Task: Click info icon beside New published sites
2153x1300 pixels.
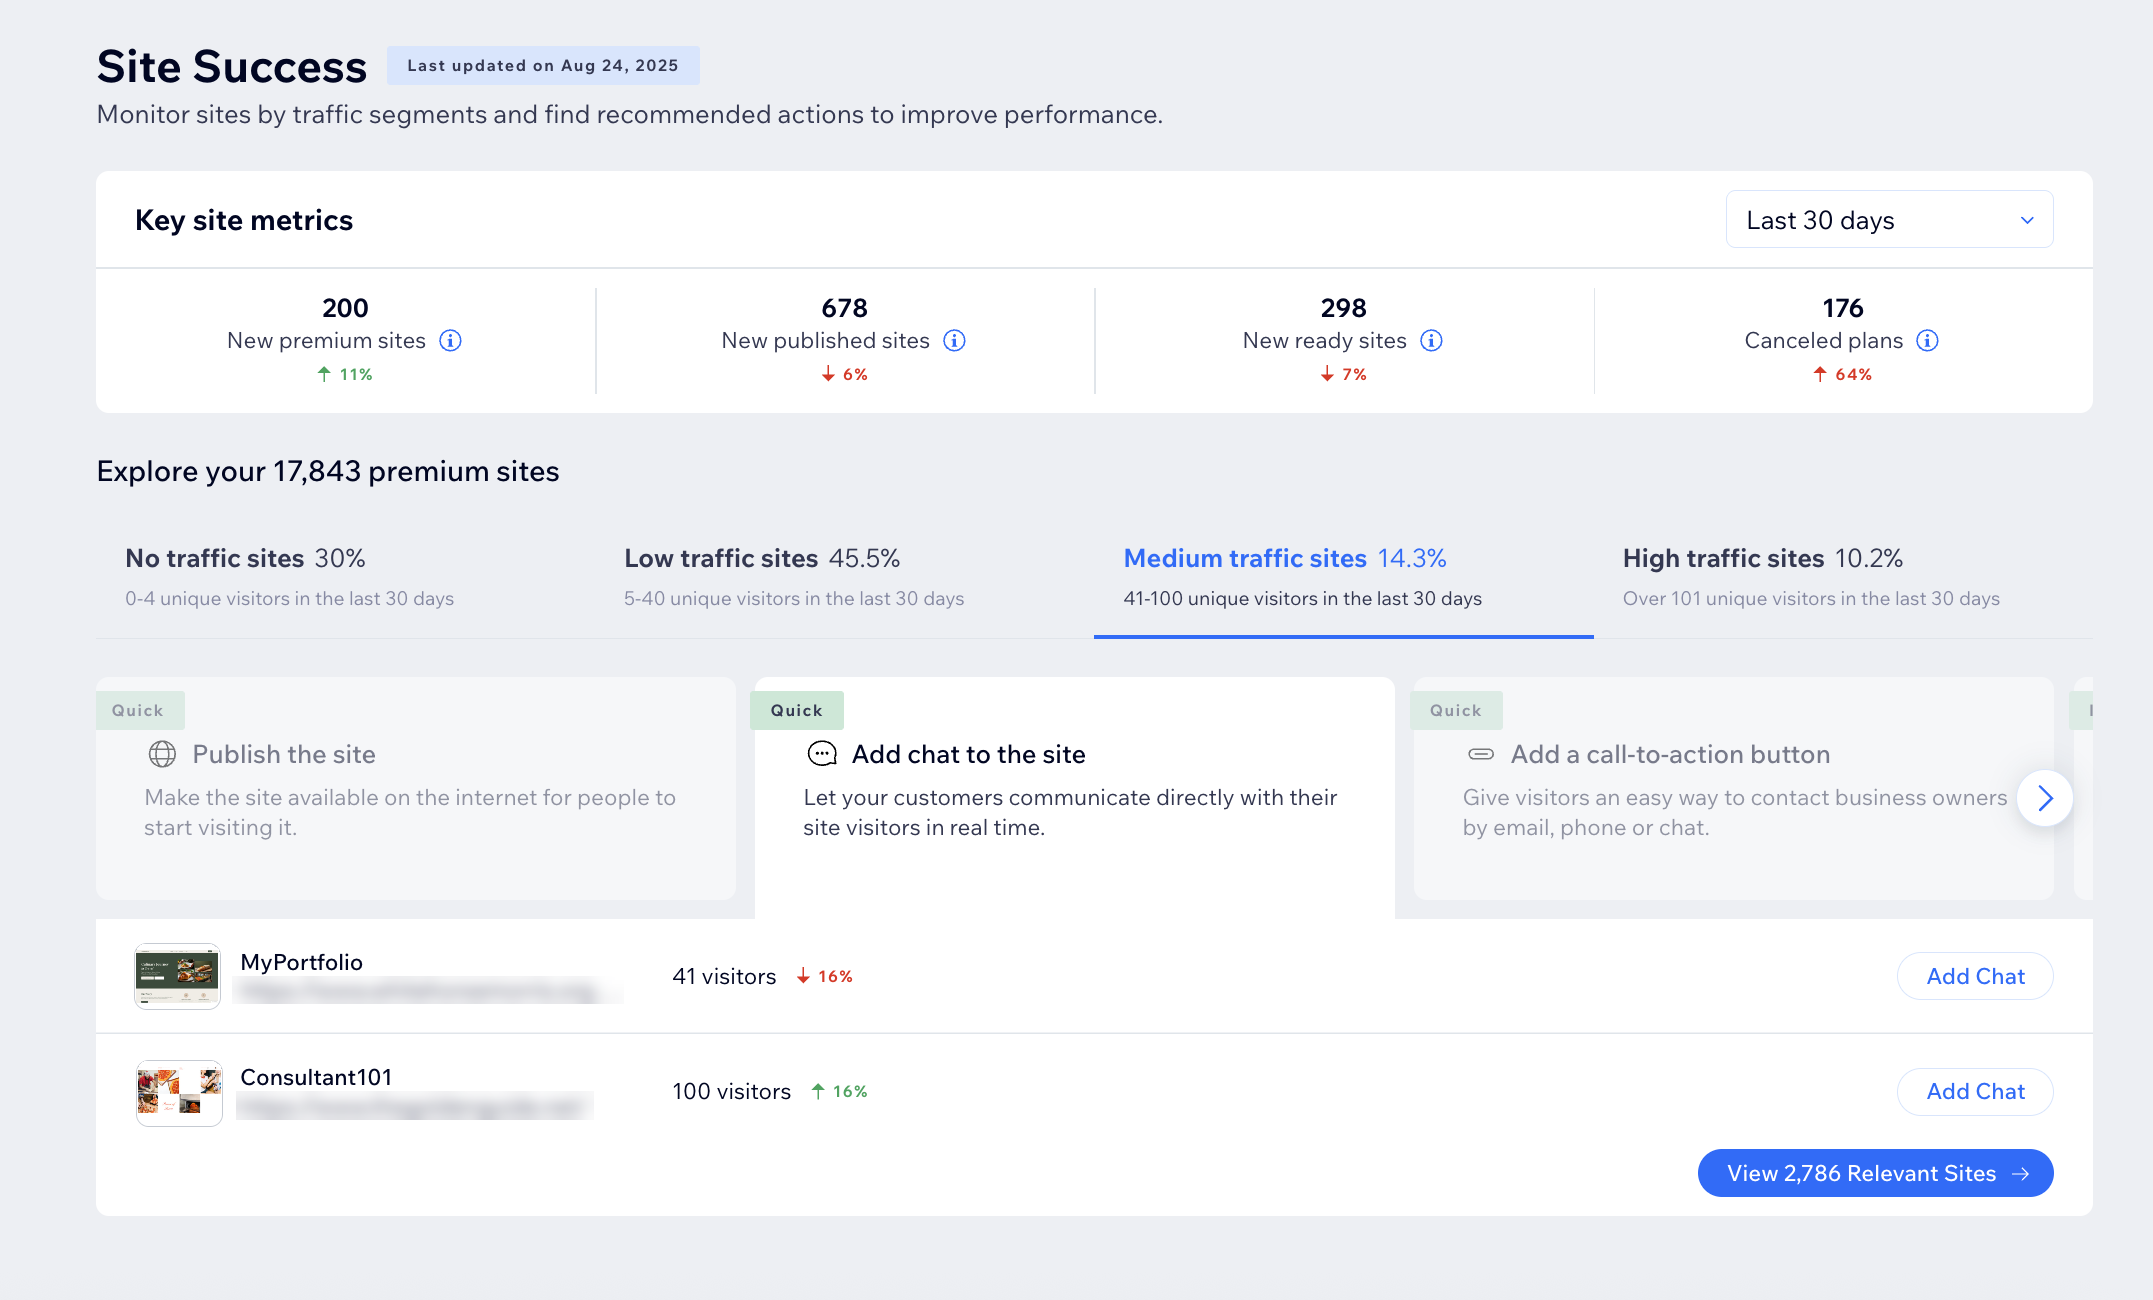Action: [x=955, y=341]
